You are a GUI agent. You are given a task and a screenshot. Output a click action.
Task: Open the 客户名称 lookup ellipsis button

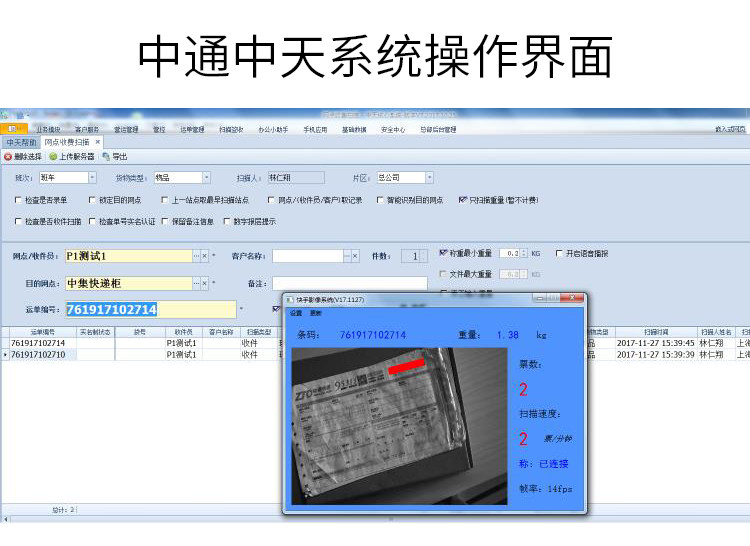(x=347, y=256)
